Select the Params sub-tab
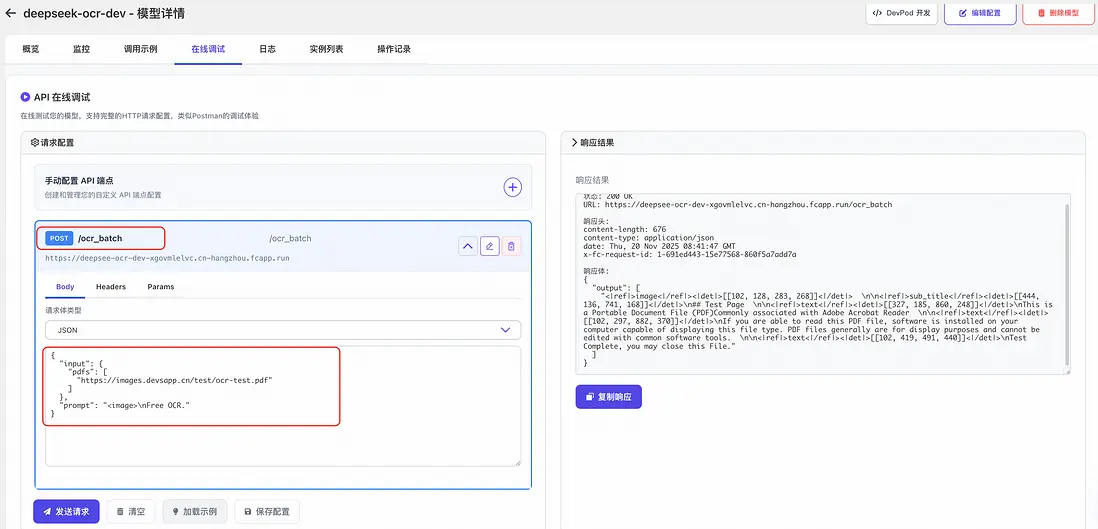Image resolution: width=1098 pixels, height=529 pixels. [160, 287]
